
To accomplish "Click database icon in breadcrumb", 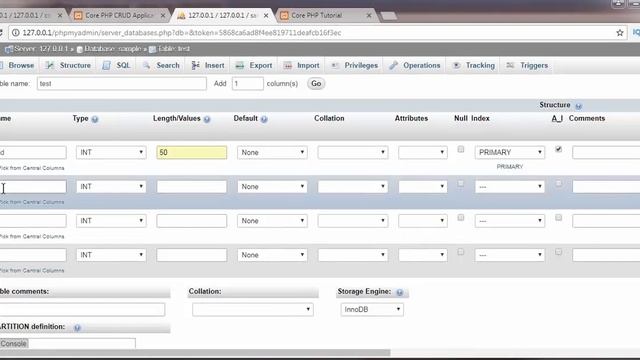I will coord(80,49).
